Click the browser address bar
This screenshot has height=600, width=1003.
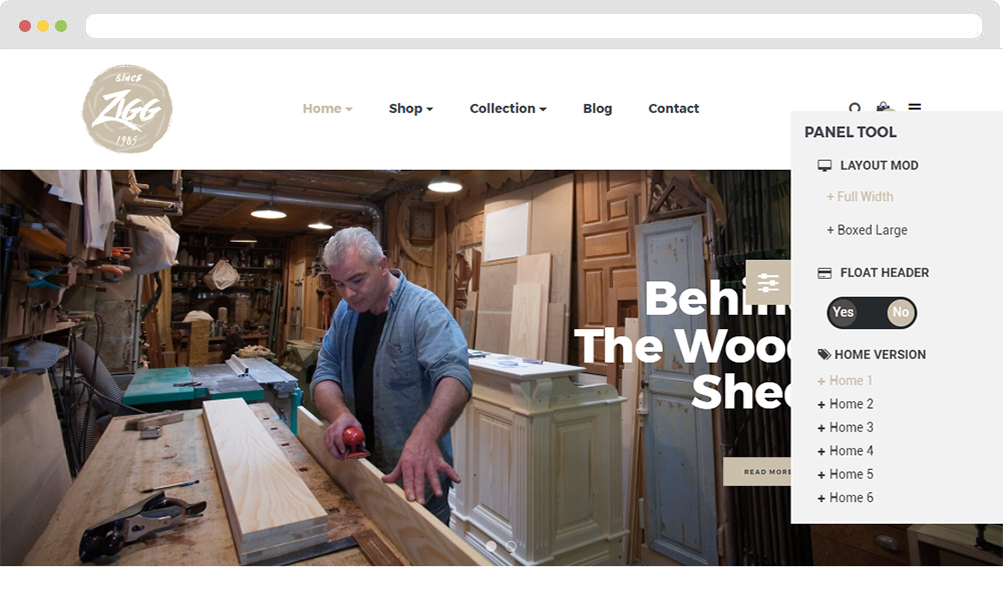click(533, 26)
